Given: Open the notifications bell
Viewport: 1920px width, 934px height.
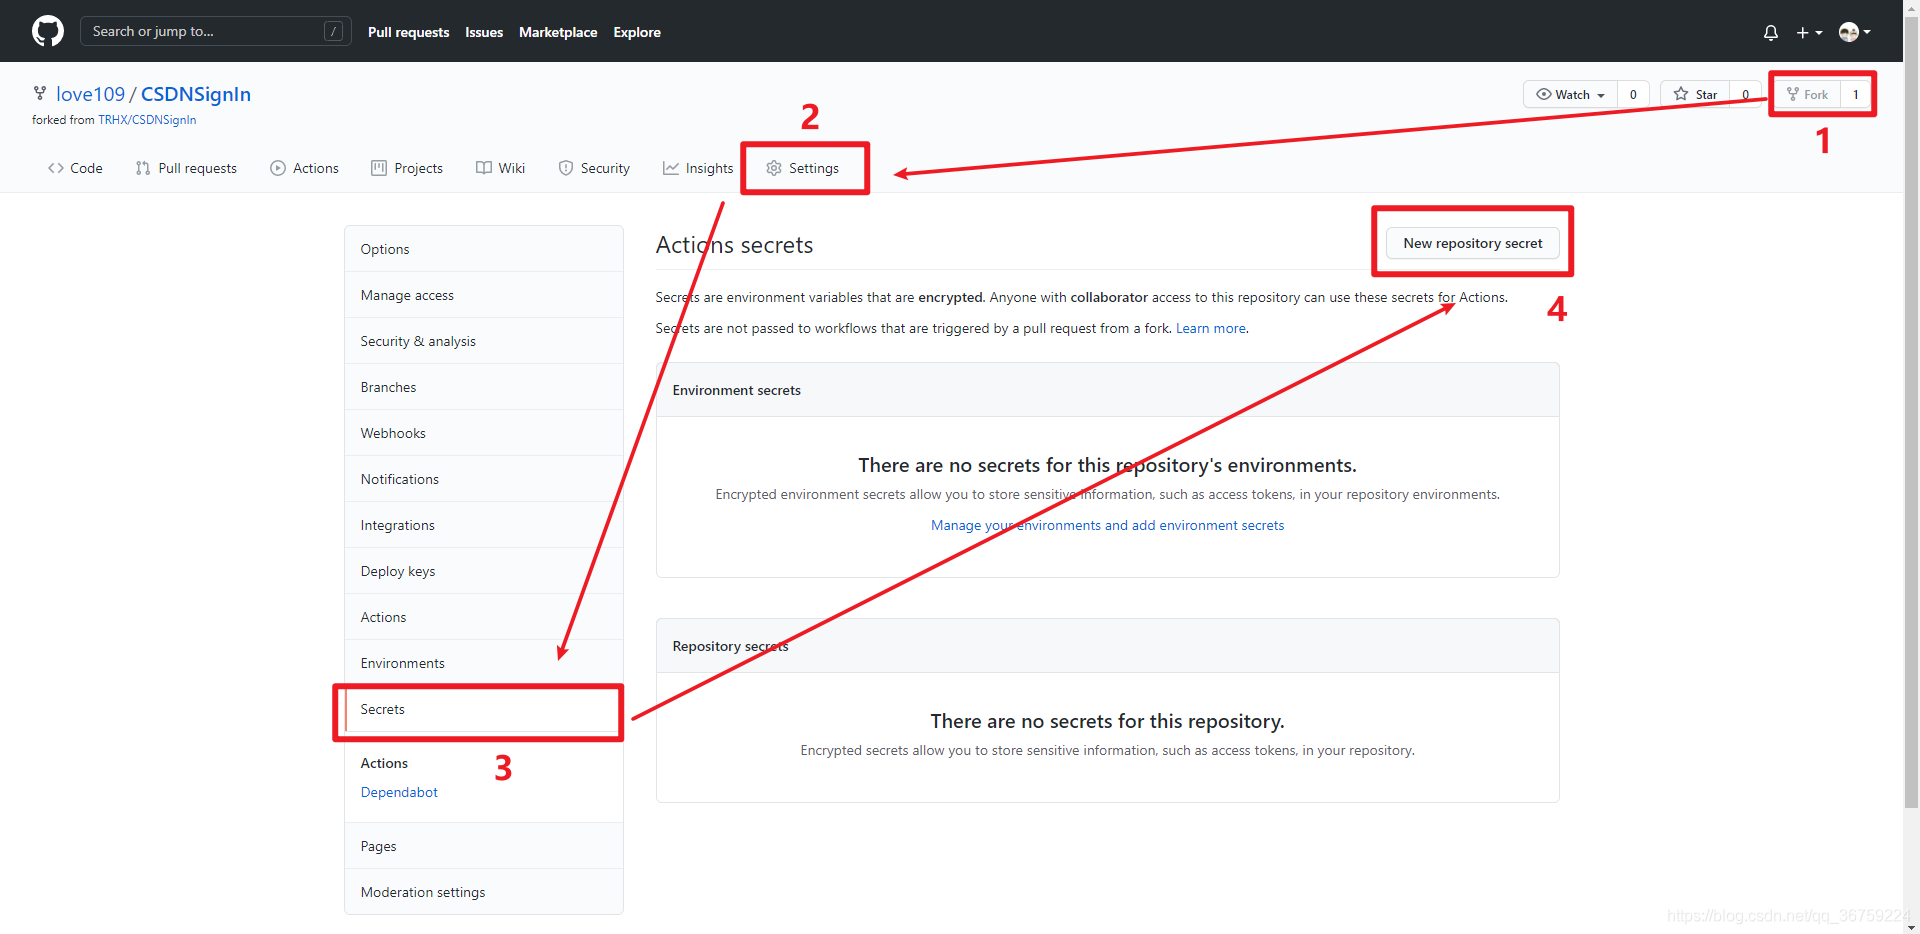Looking at the screenshot, I should [1770, 32].
